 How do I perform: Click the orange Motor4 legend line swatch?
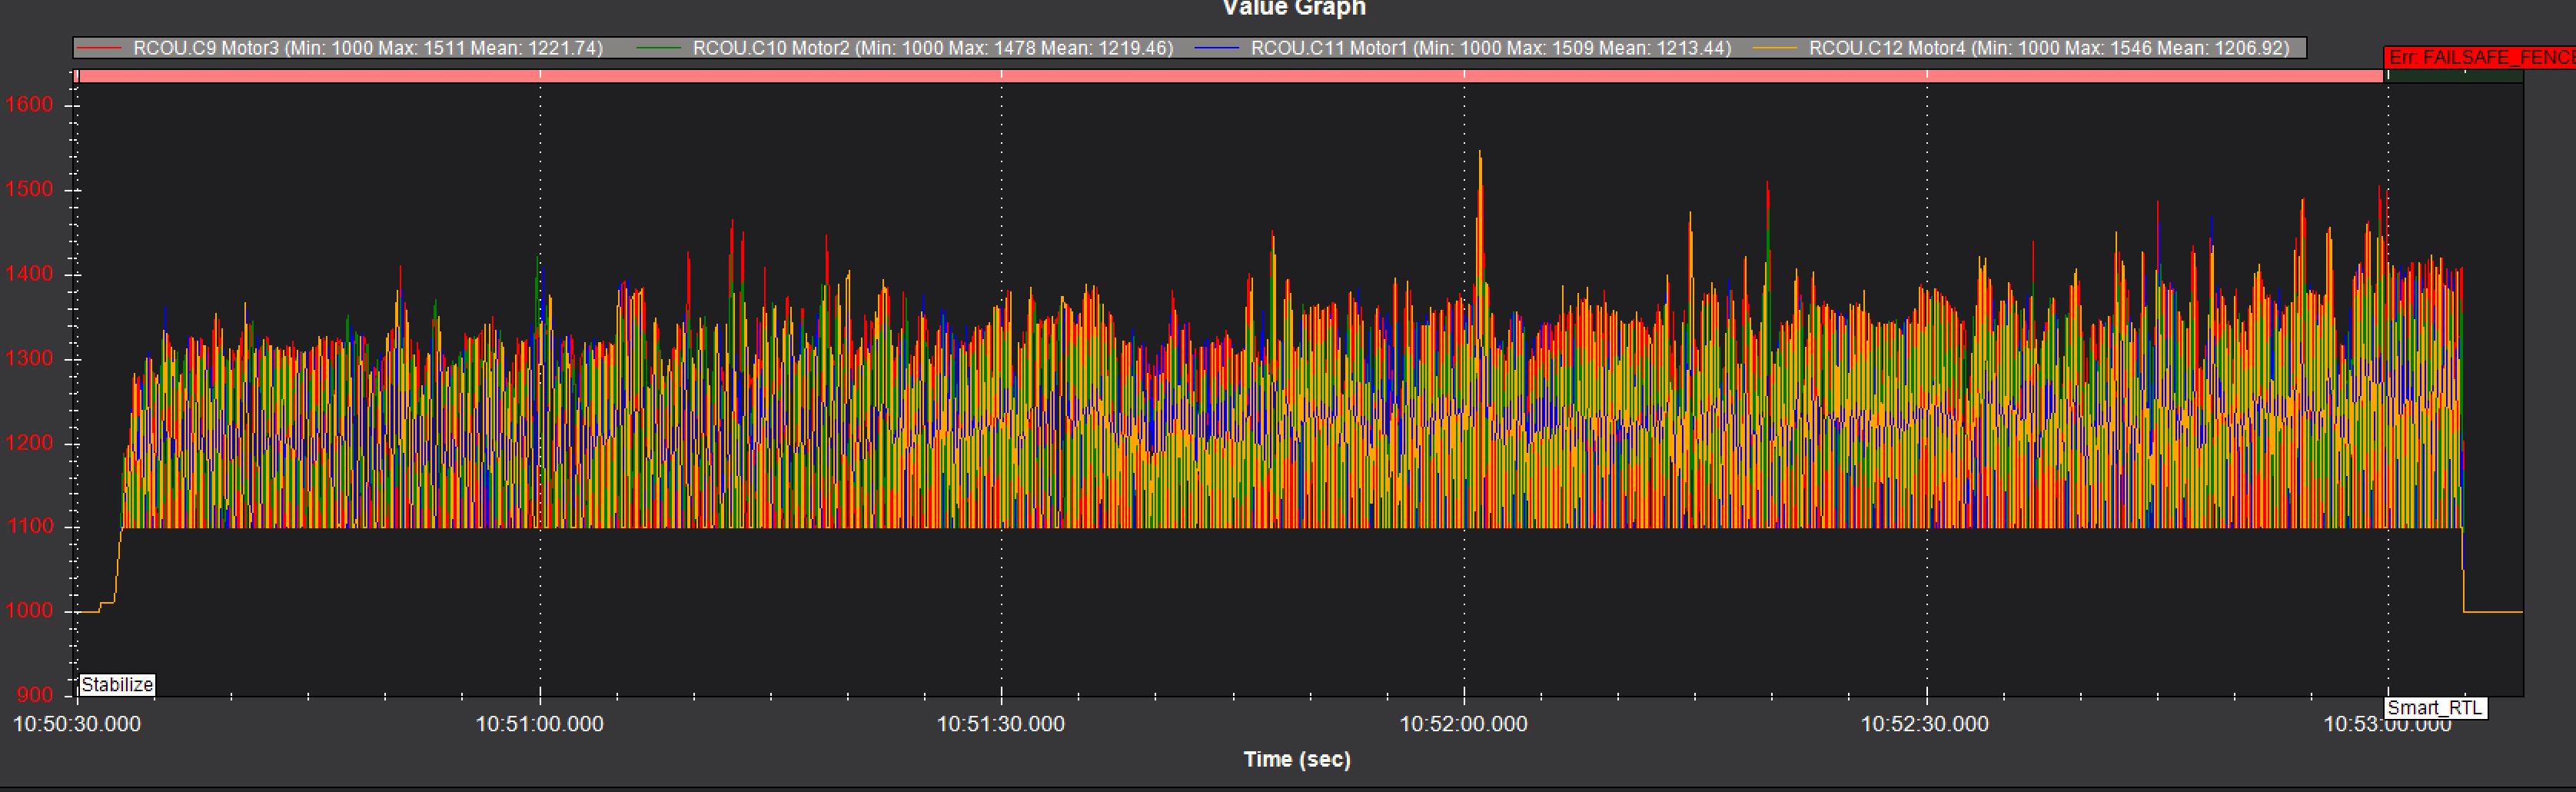coord(1775,48)
